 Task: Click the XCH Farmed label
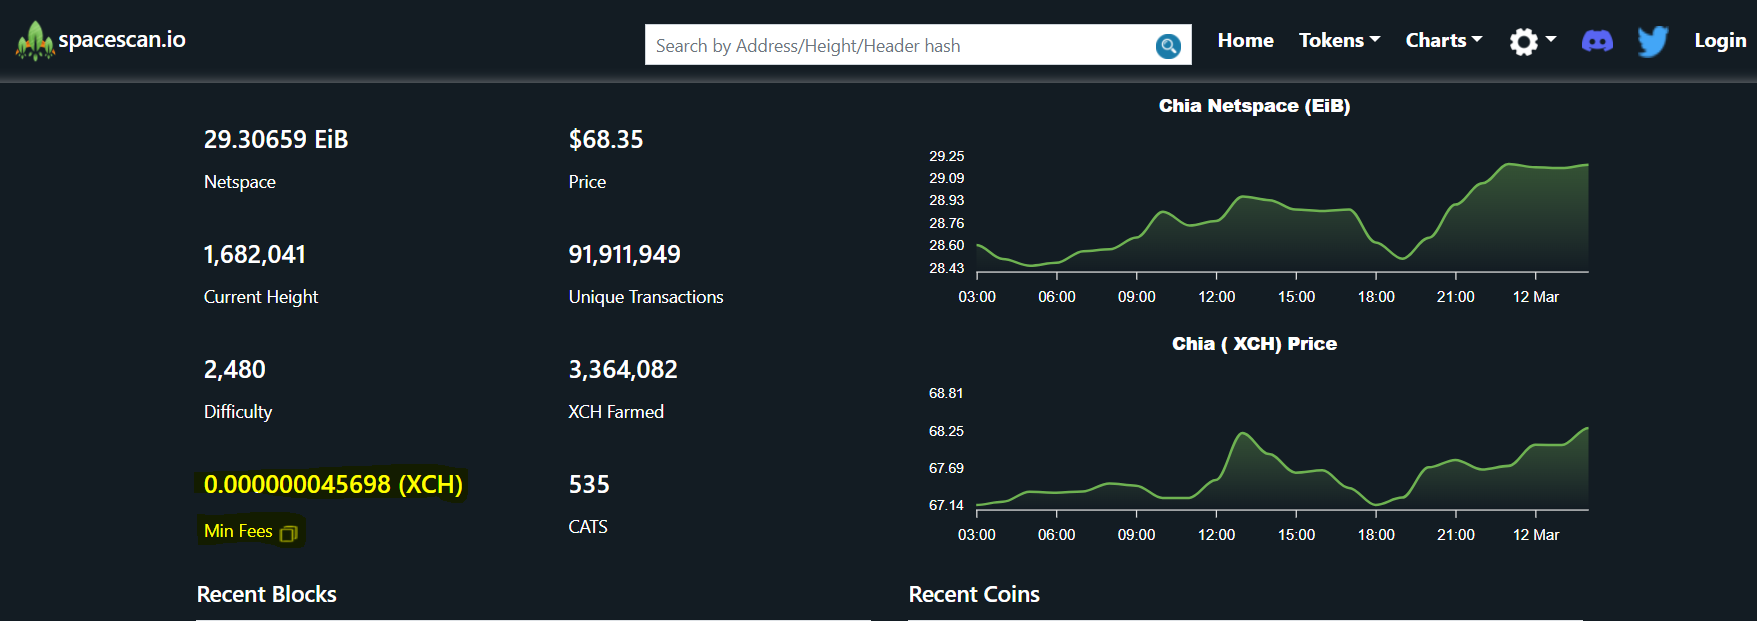616,412
